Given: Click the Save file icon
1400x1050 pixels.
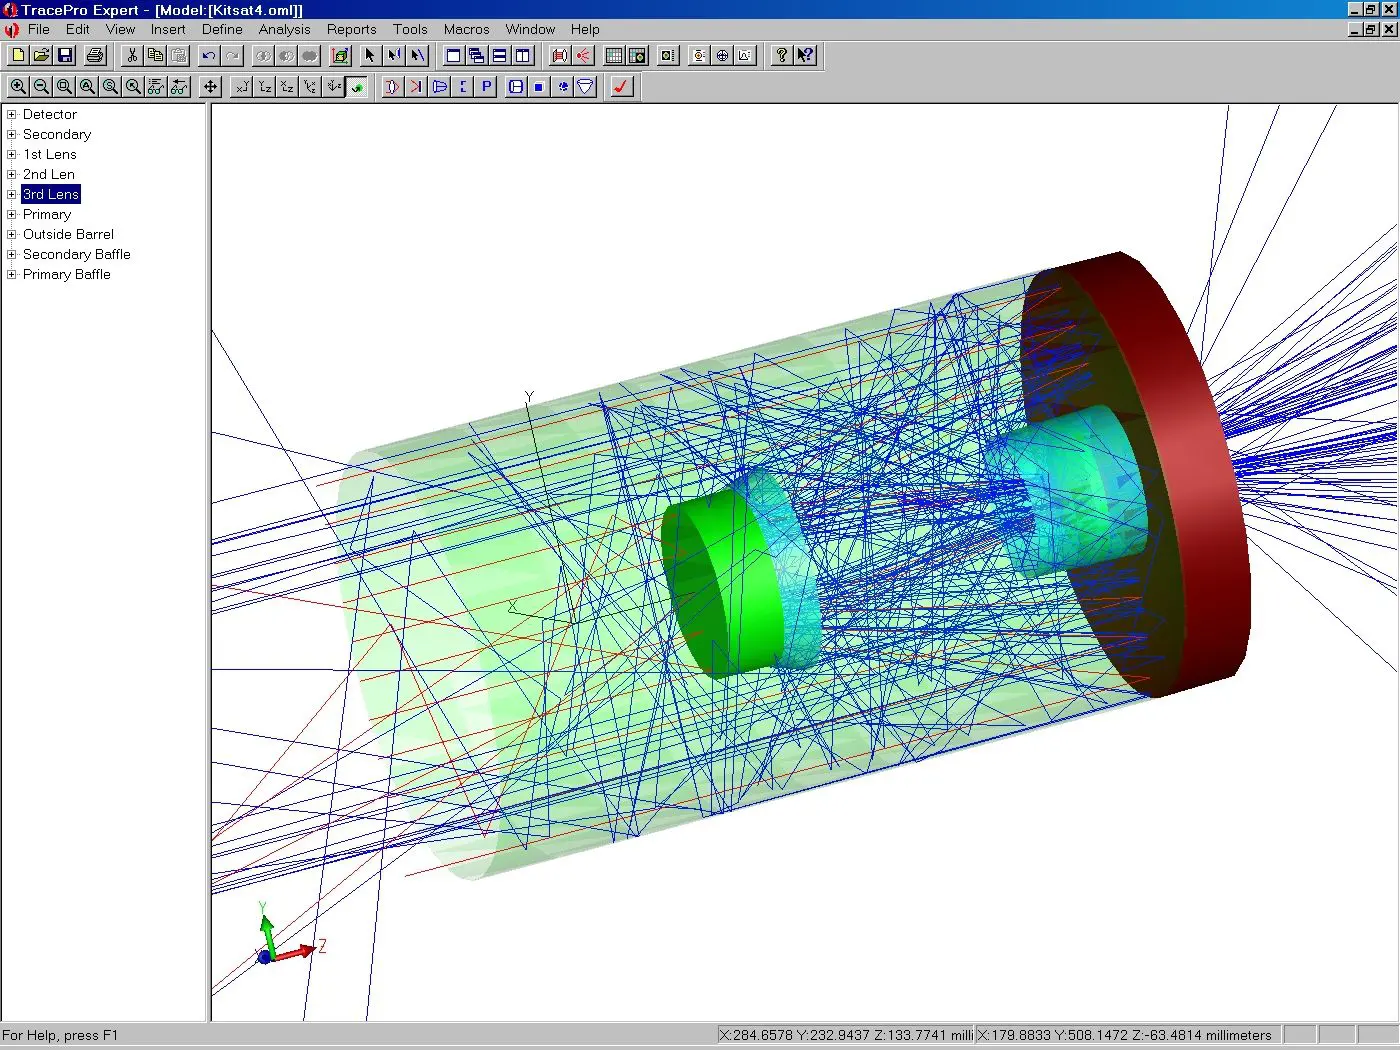Looking at the screenshot, I should click(65, 56).
